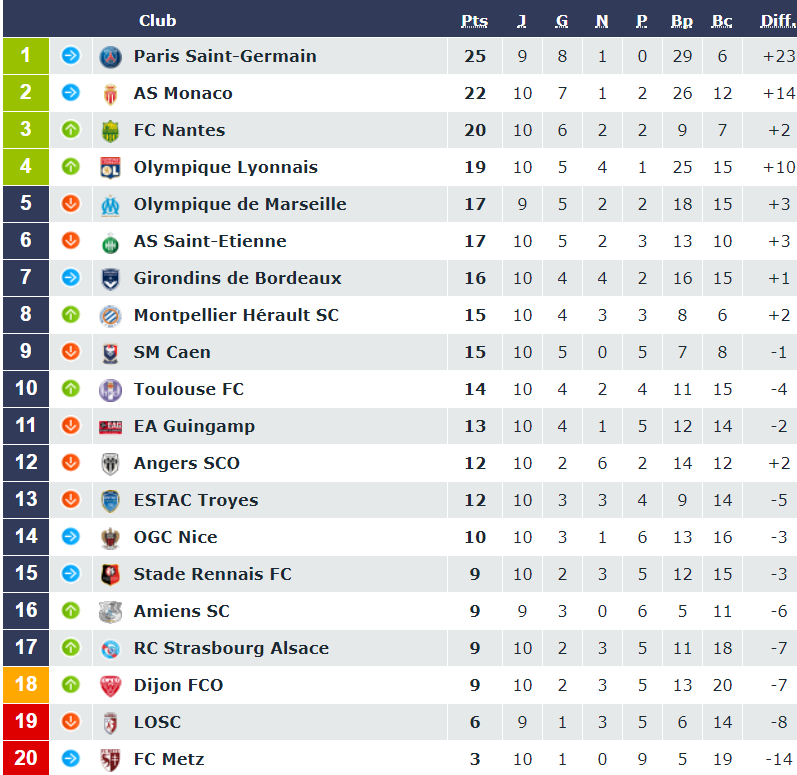This screenshot has height=775, width=797.
Task: Click the green up arrow beside Toulouse FC
Action: [x=70, y=389]
